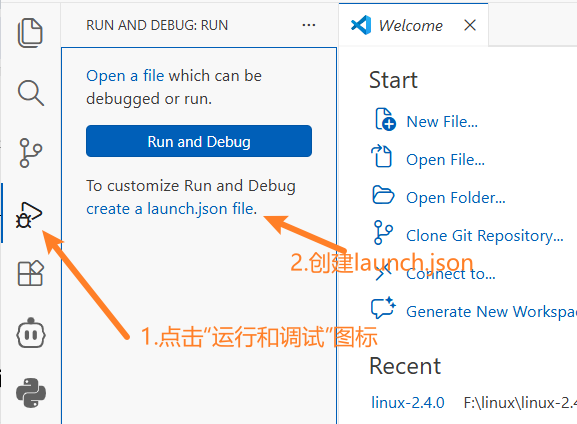Click the 'Open File...' link
This screenshot has width=577, height=424.
coord(445,160)
